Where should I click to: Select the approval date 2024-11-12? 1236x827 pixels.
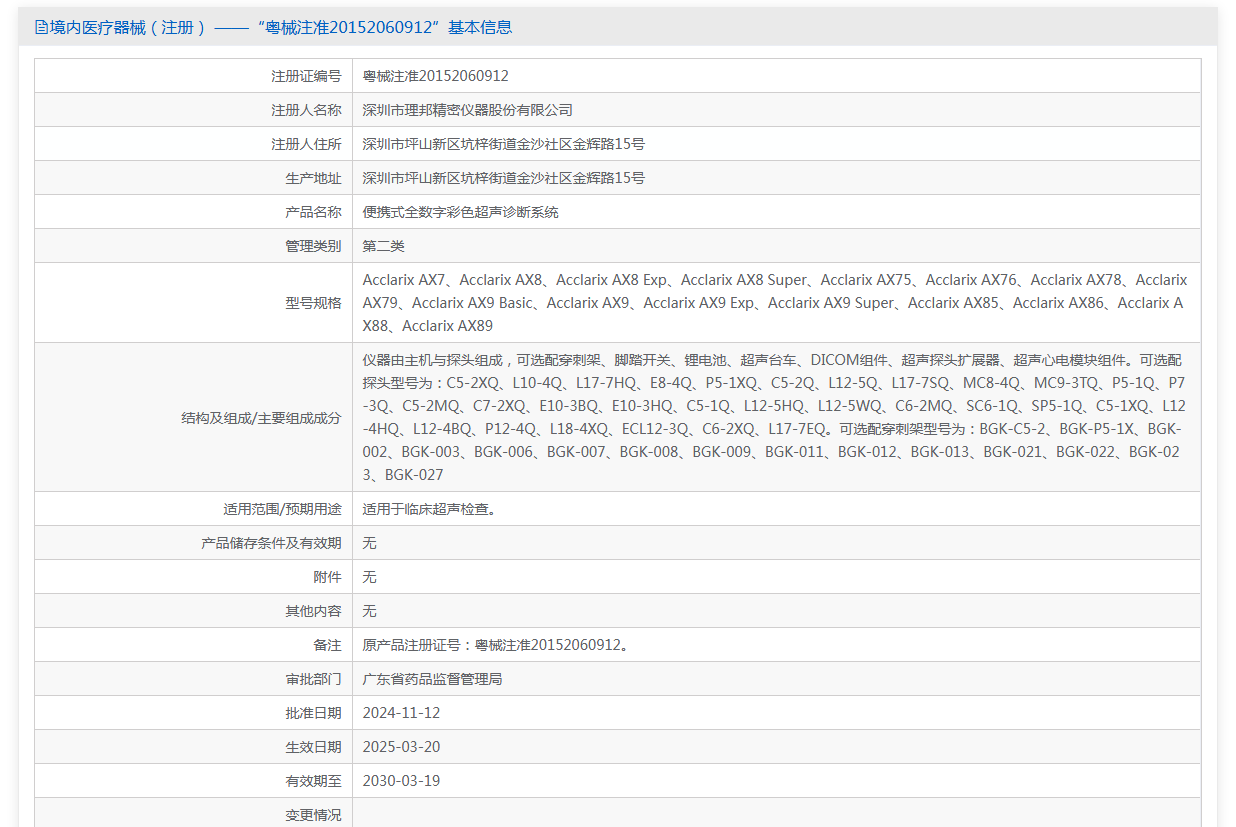(401, 713)
